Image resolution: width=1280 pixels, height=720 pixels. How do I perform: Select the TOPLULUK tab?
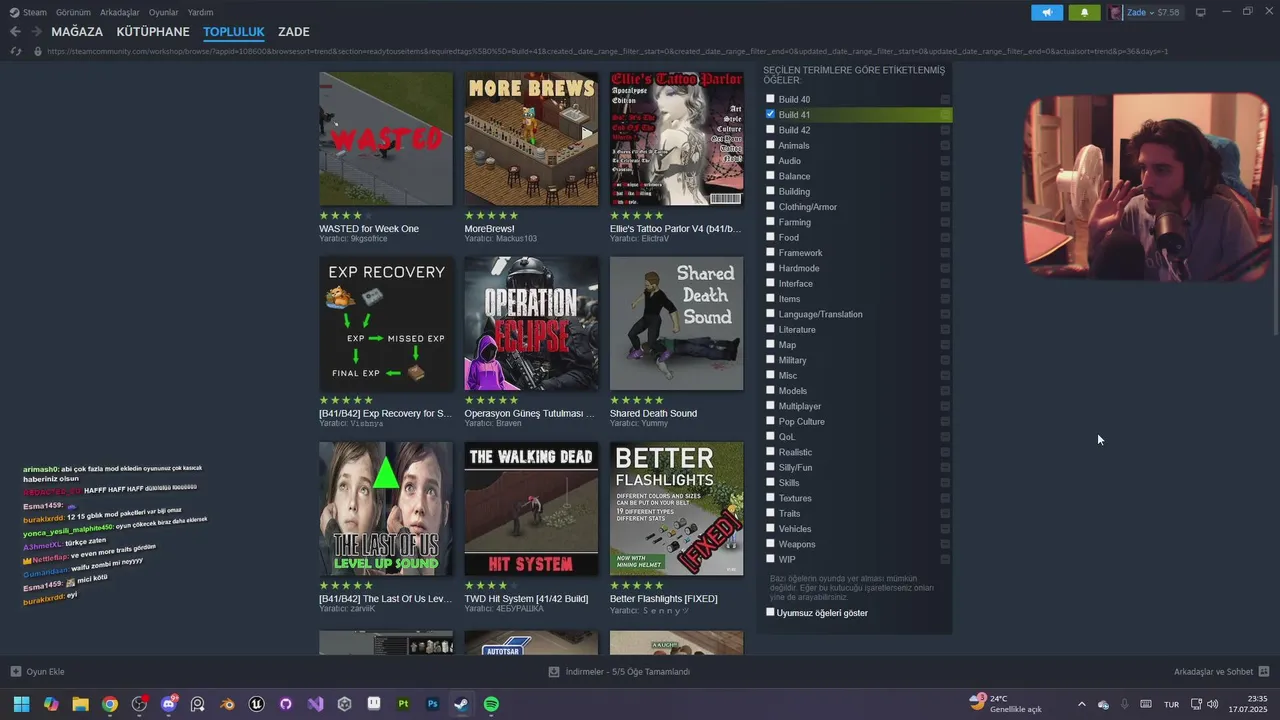coord(234,32)
